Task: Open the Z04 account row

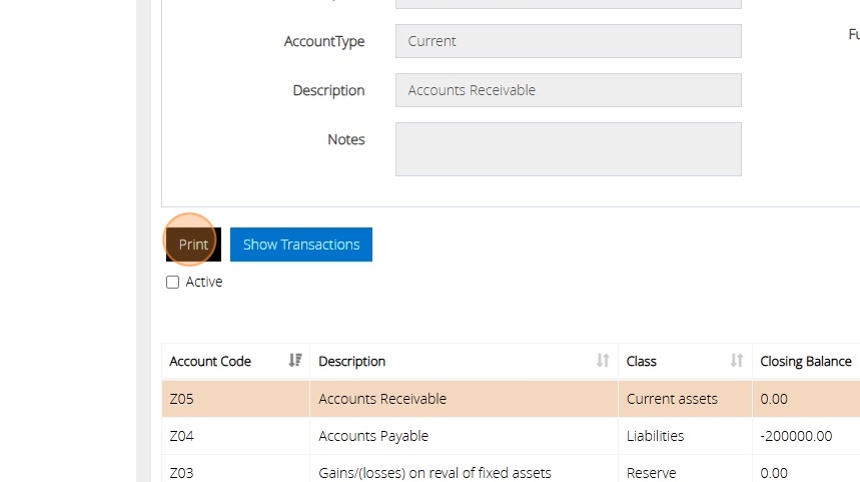Action: [x=182, y=436]
